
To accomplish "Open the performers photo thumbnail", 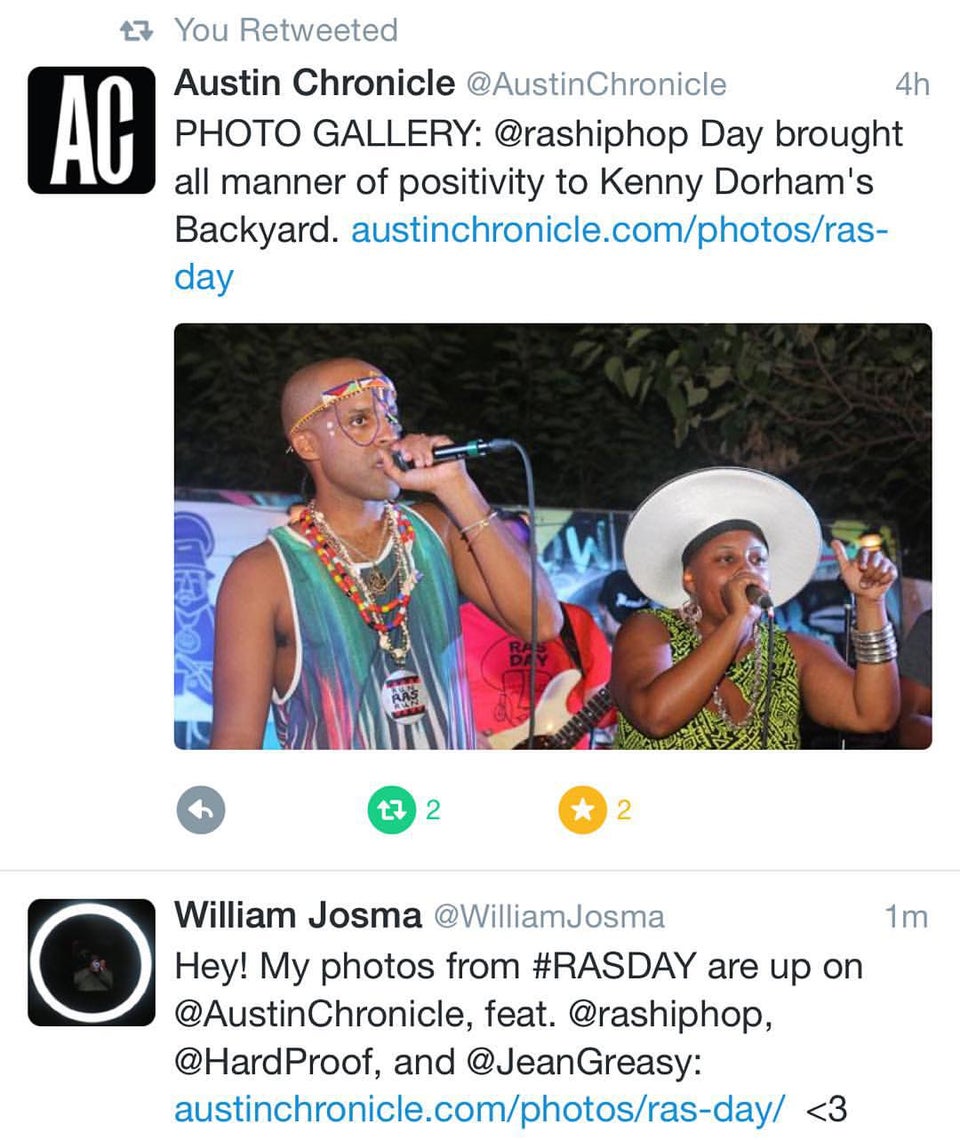I will coord(552,536).
